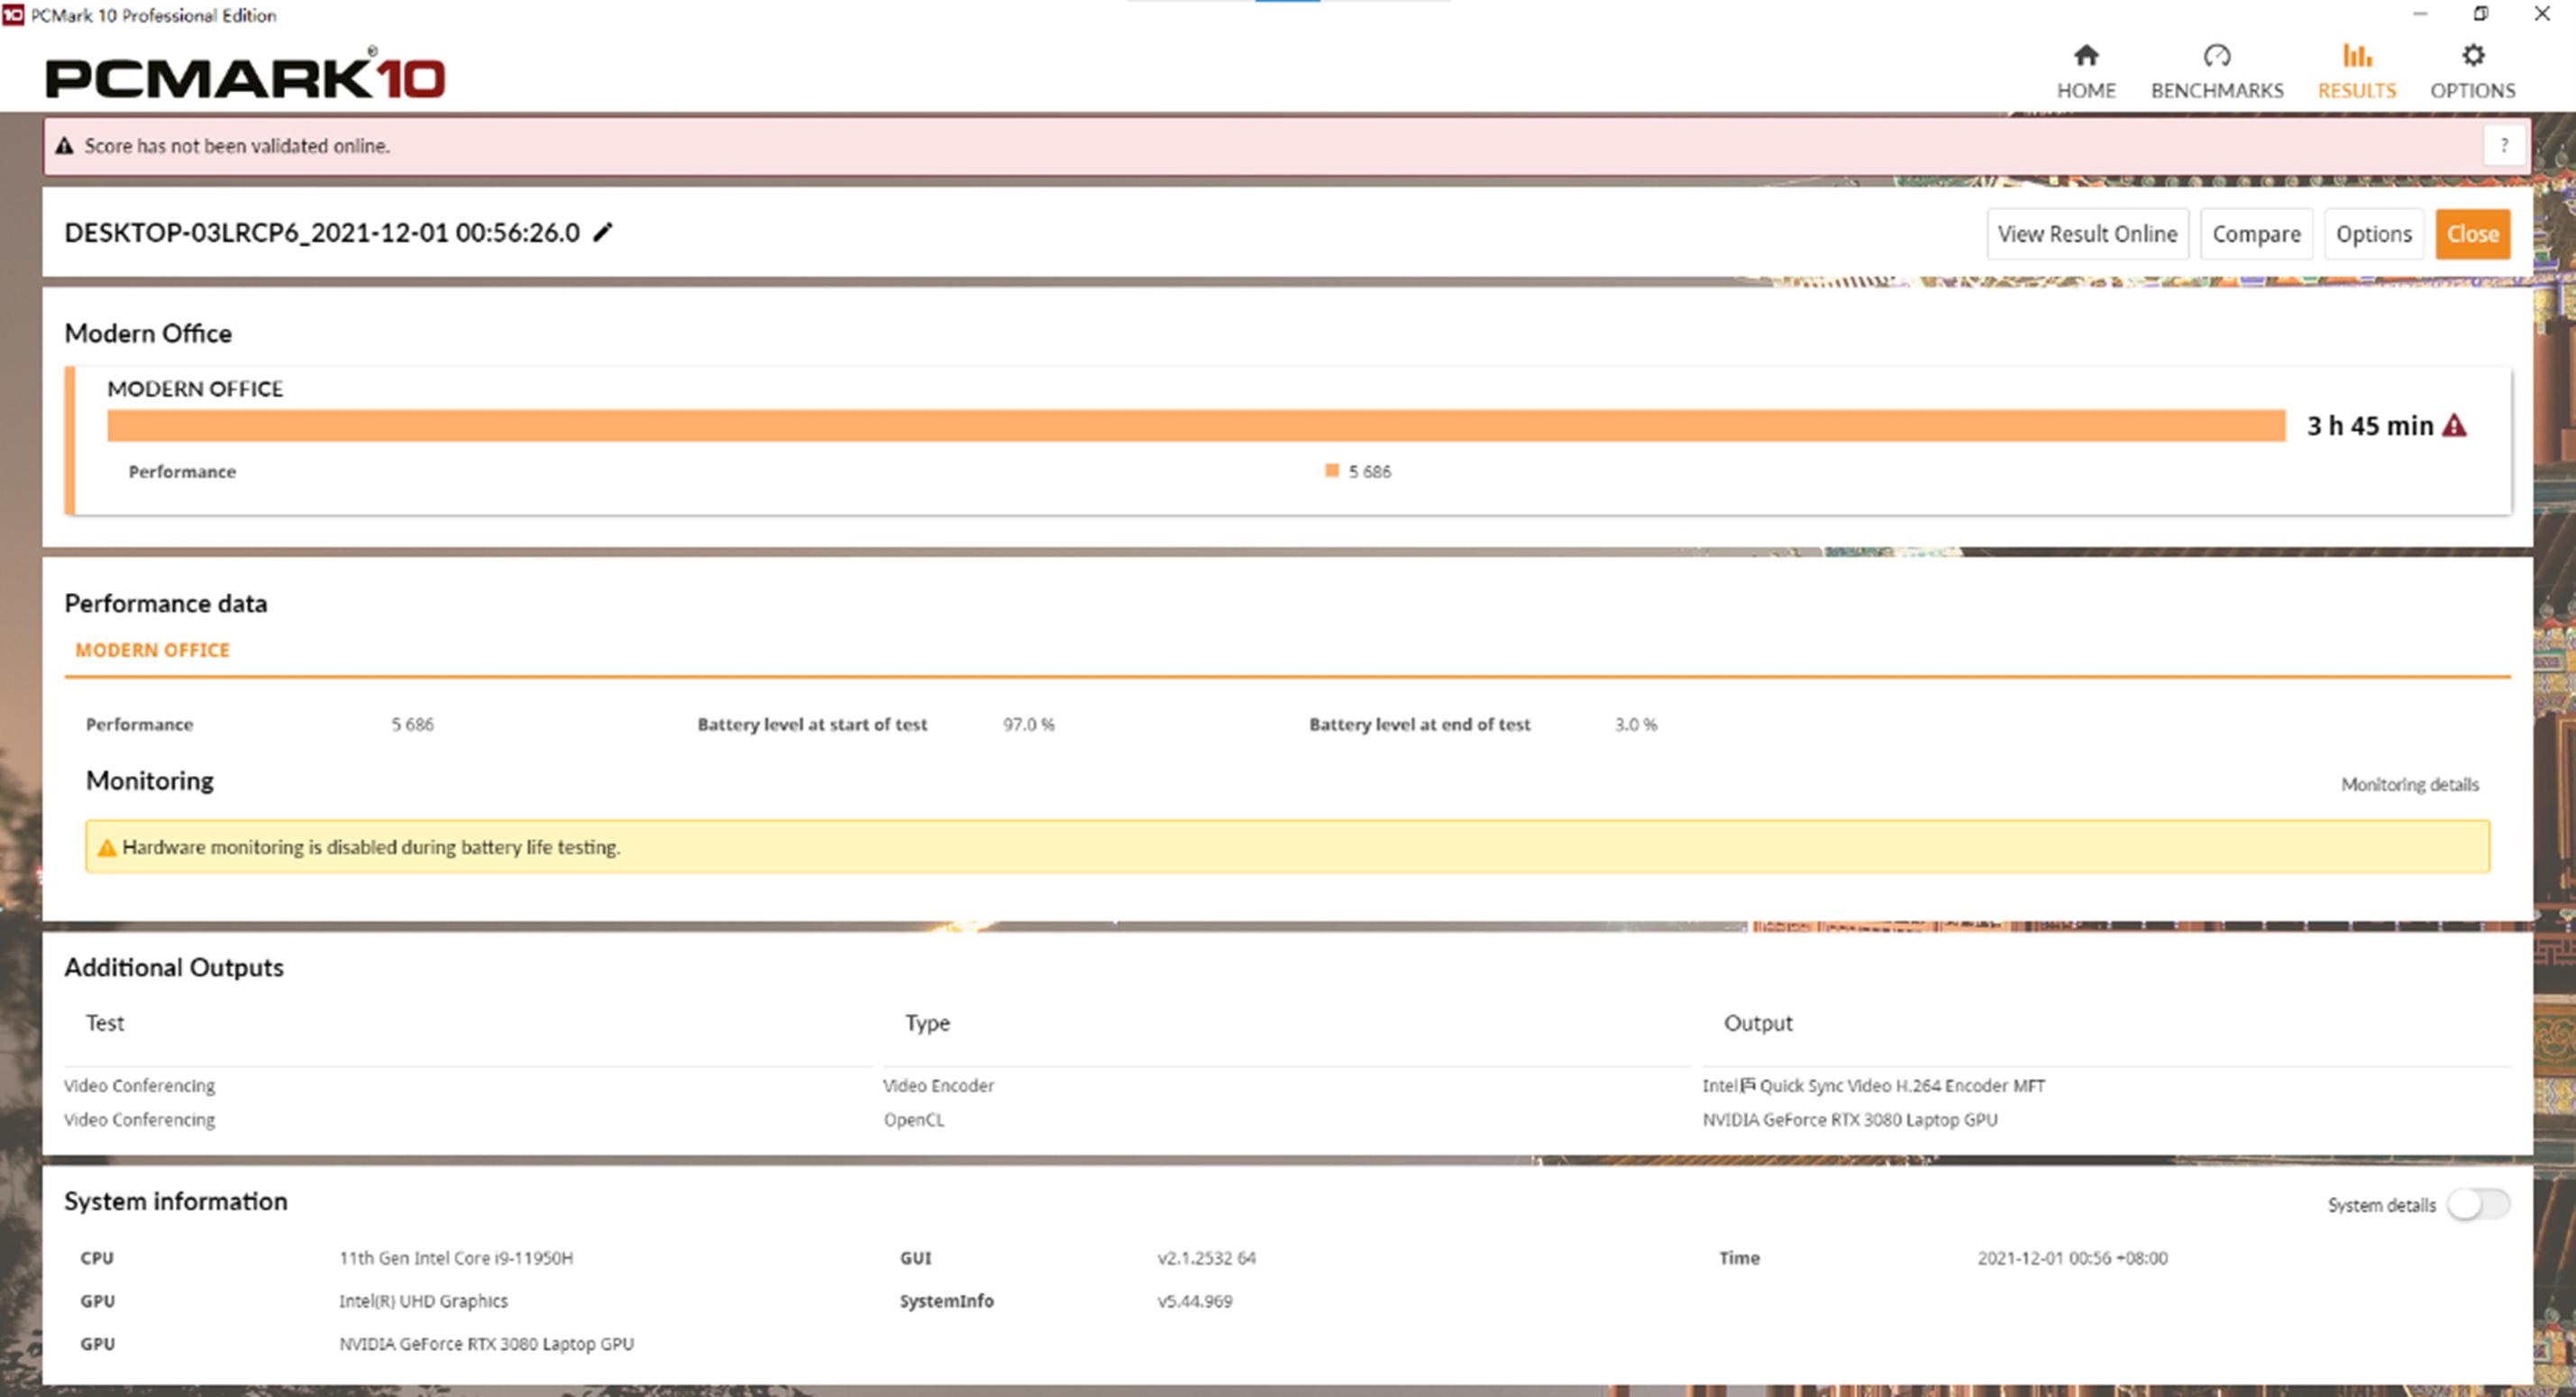Open Monitoring details
This screenshot has height=1397, width=2576.
point(2409,785)
